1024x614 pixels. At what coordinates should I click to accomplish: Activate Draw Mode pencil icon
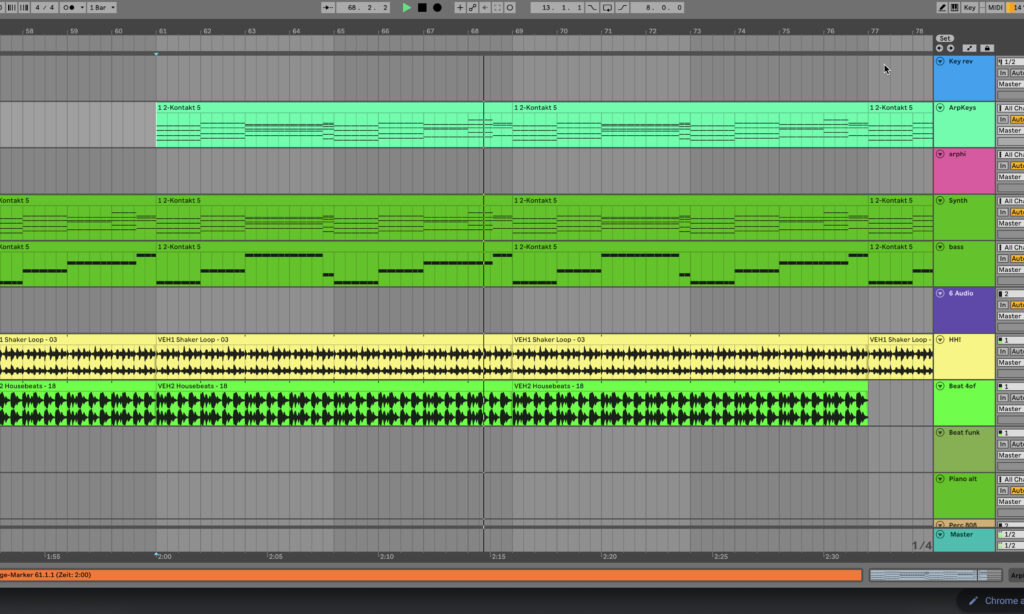tap(942, 8)
